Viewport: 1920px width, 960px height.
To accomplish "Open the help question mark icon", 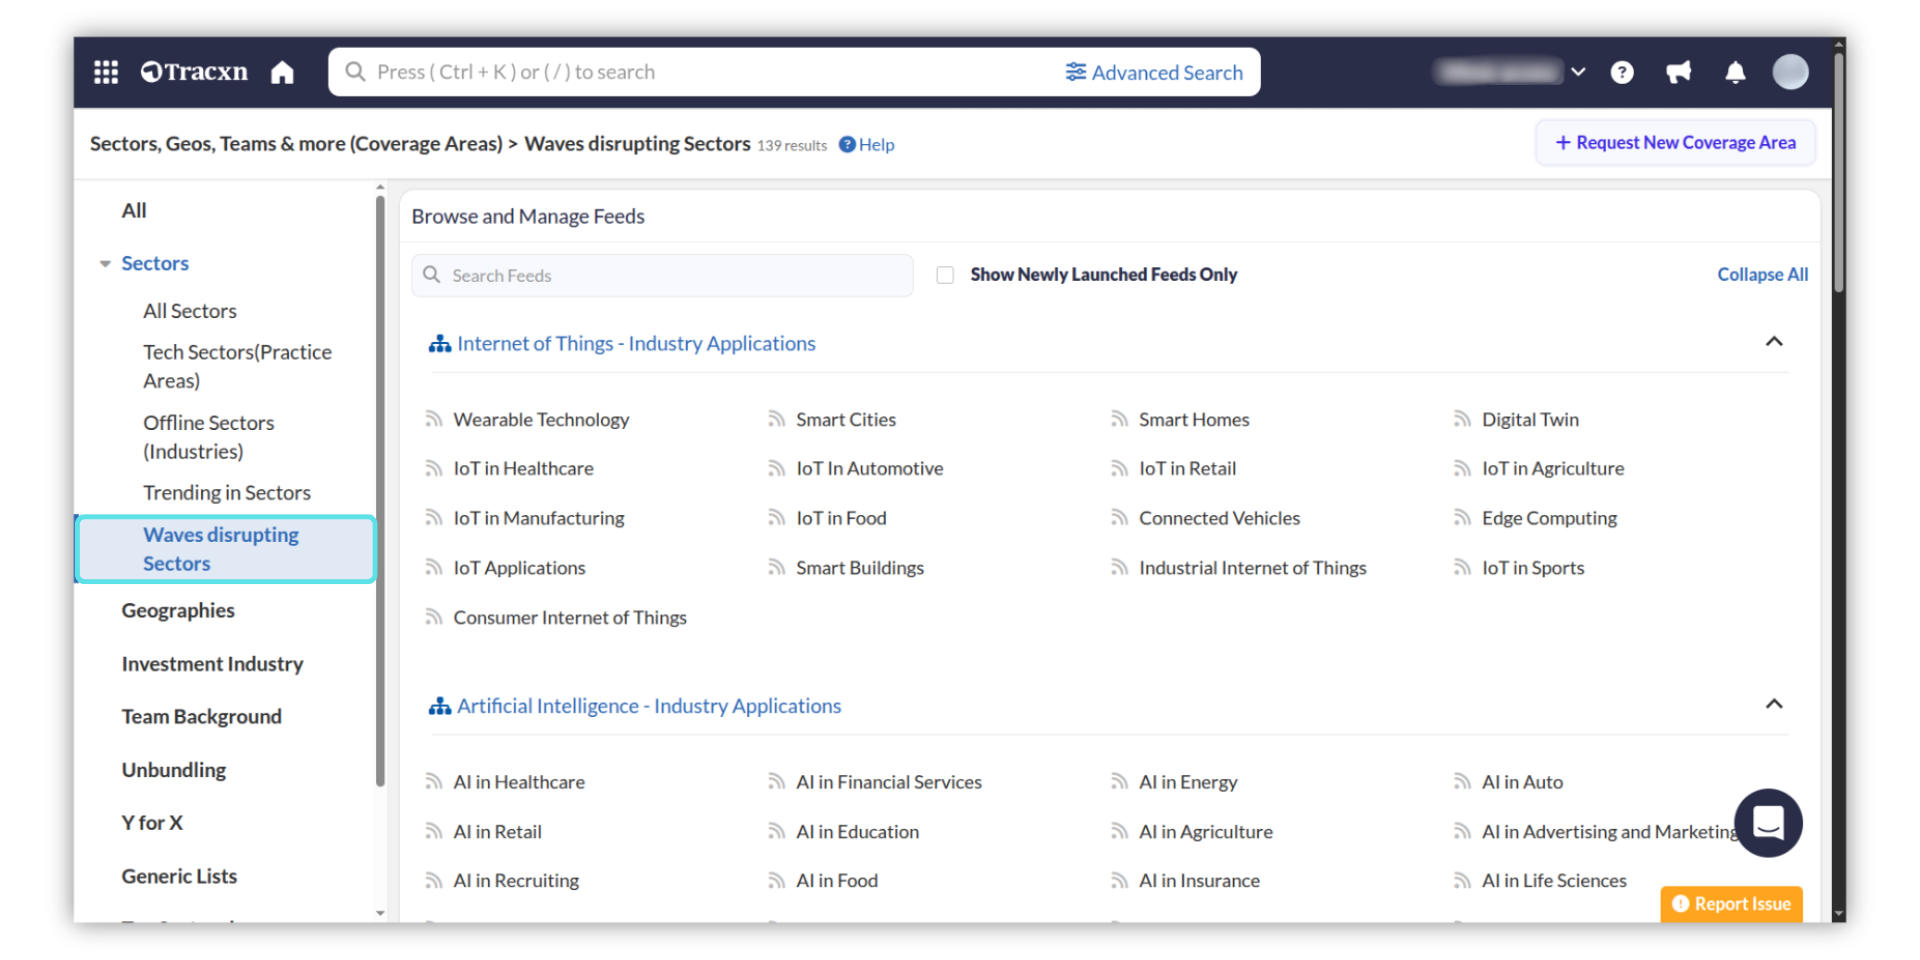I will (x=1622, y=72).
